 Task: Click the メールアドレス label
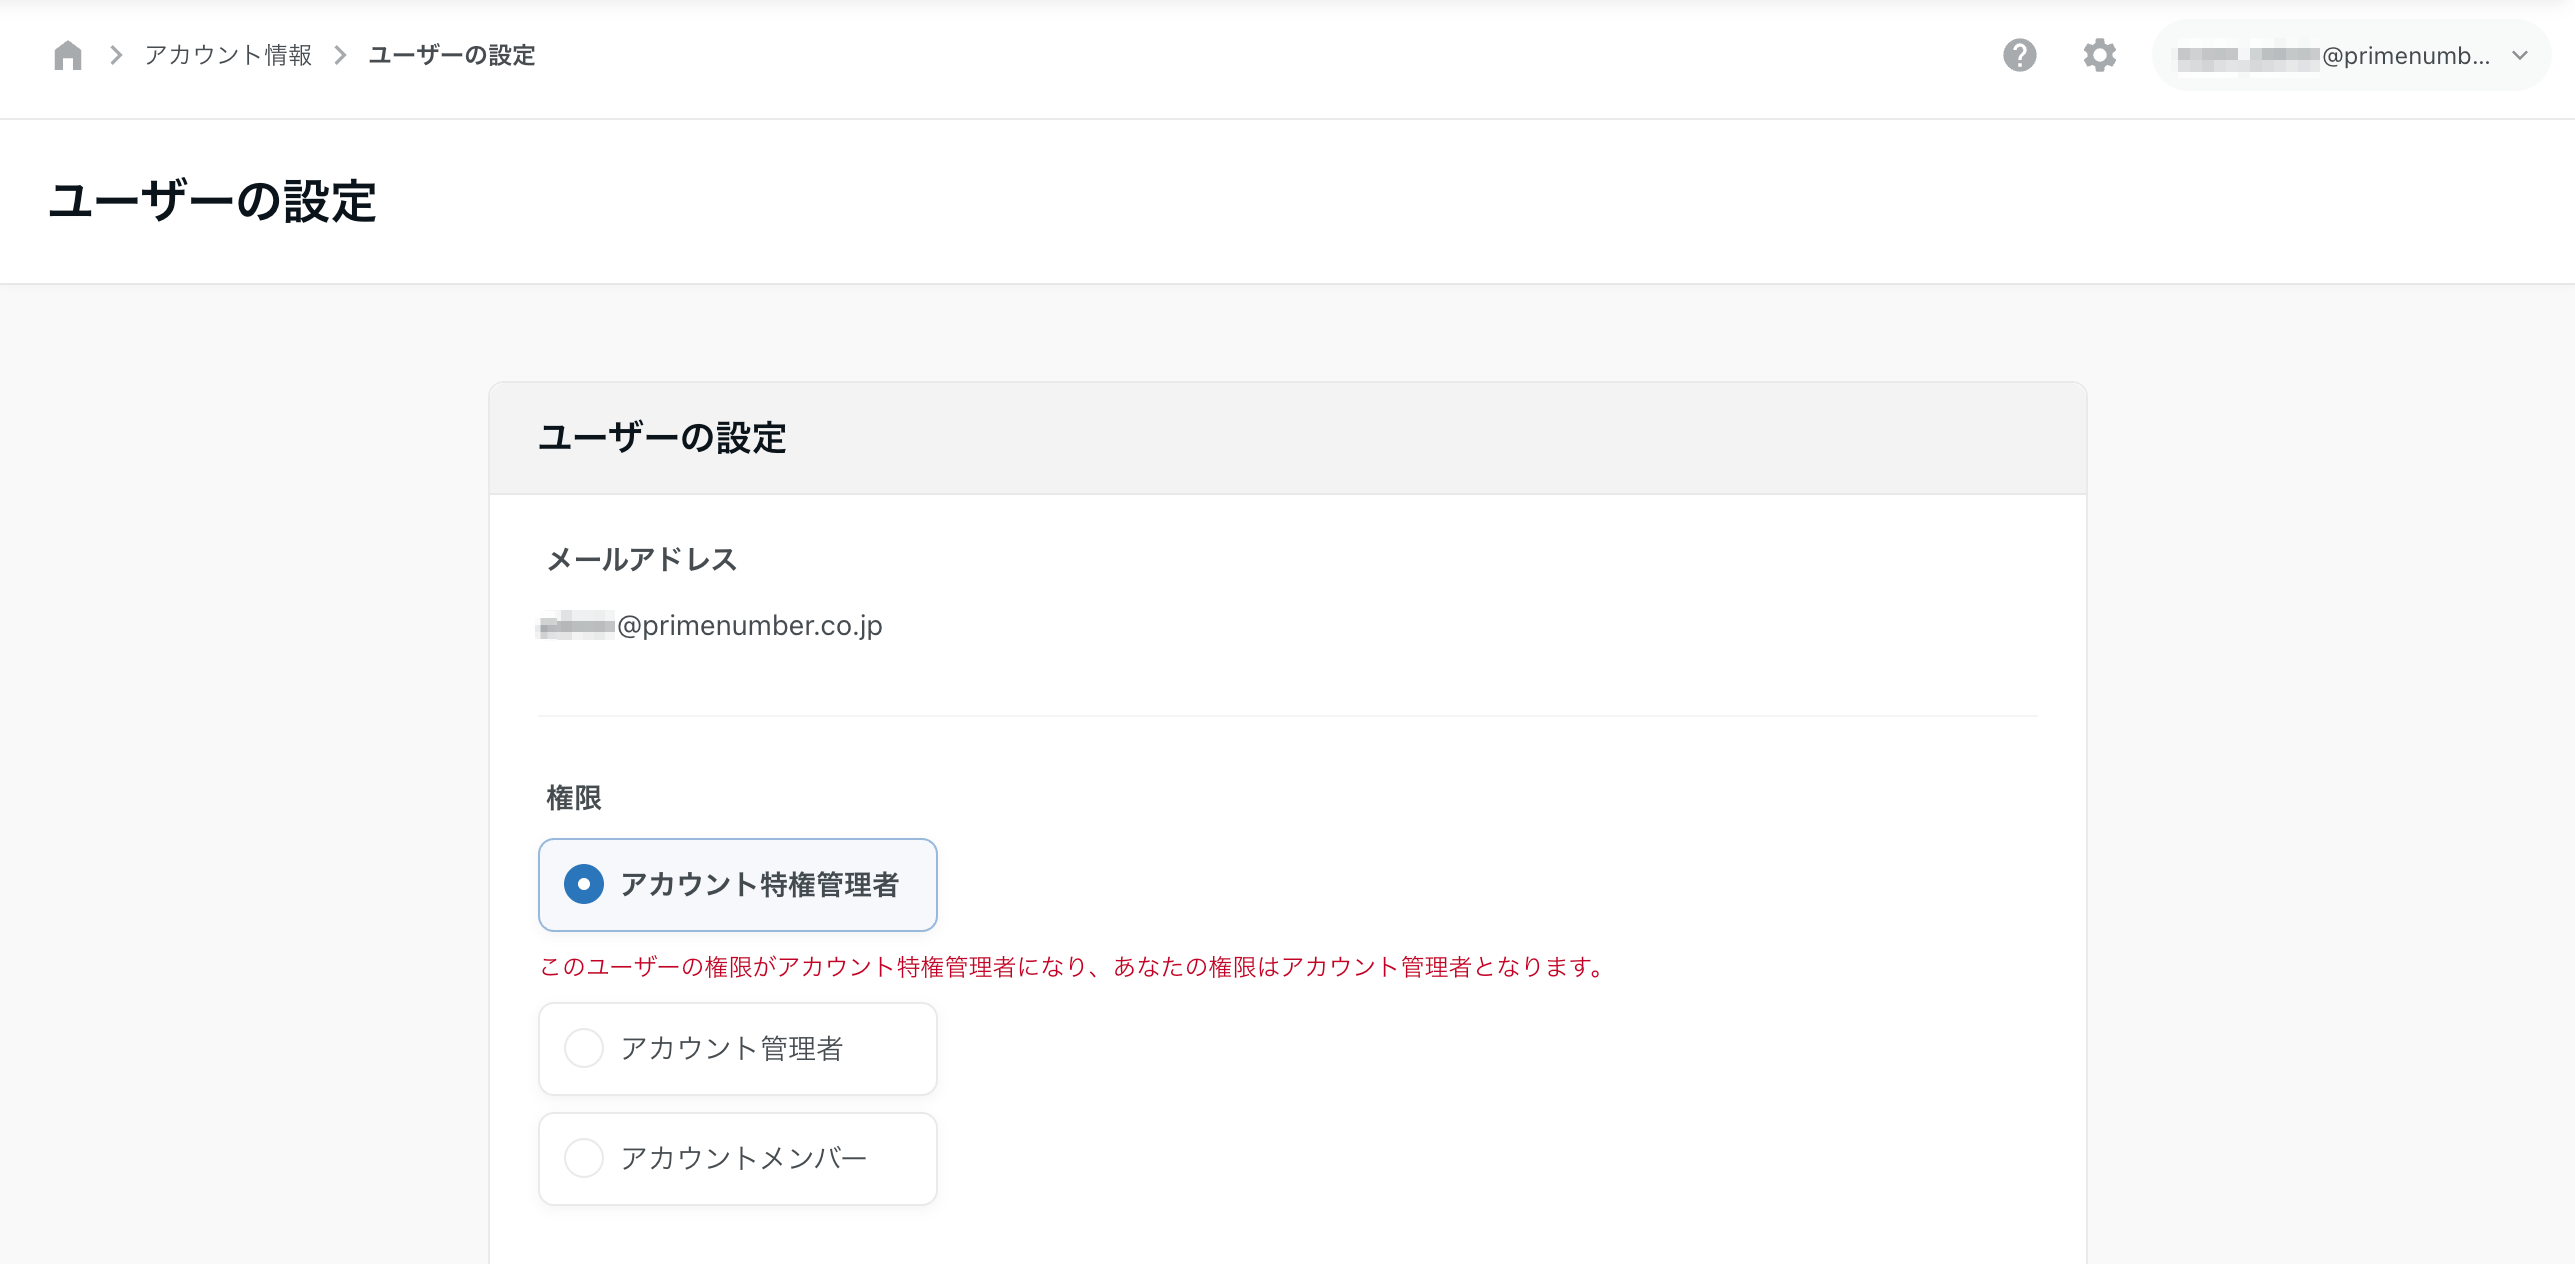click(x=641, y=559)
